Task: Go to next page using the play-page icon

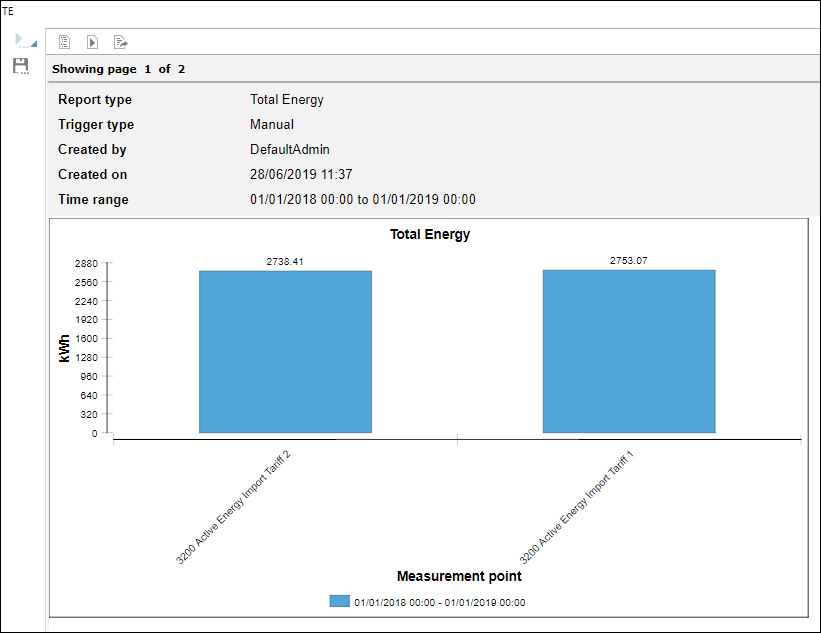Action: pyautogui.click(x=92, y=42)
